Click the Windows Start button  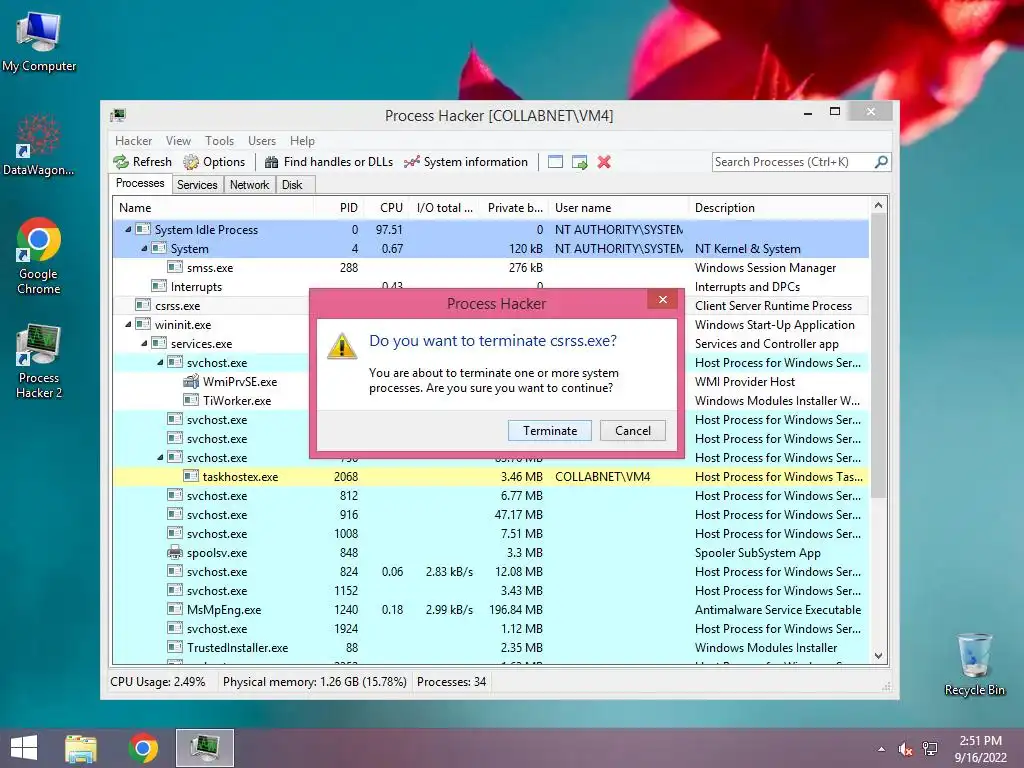coord(24,748)
